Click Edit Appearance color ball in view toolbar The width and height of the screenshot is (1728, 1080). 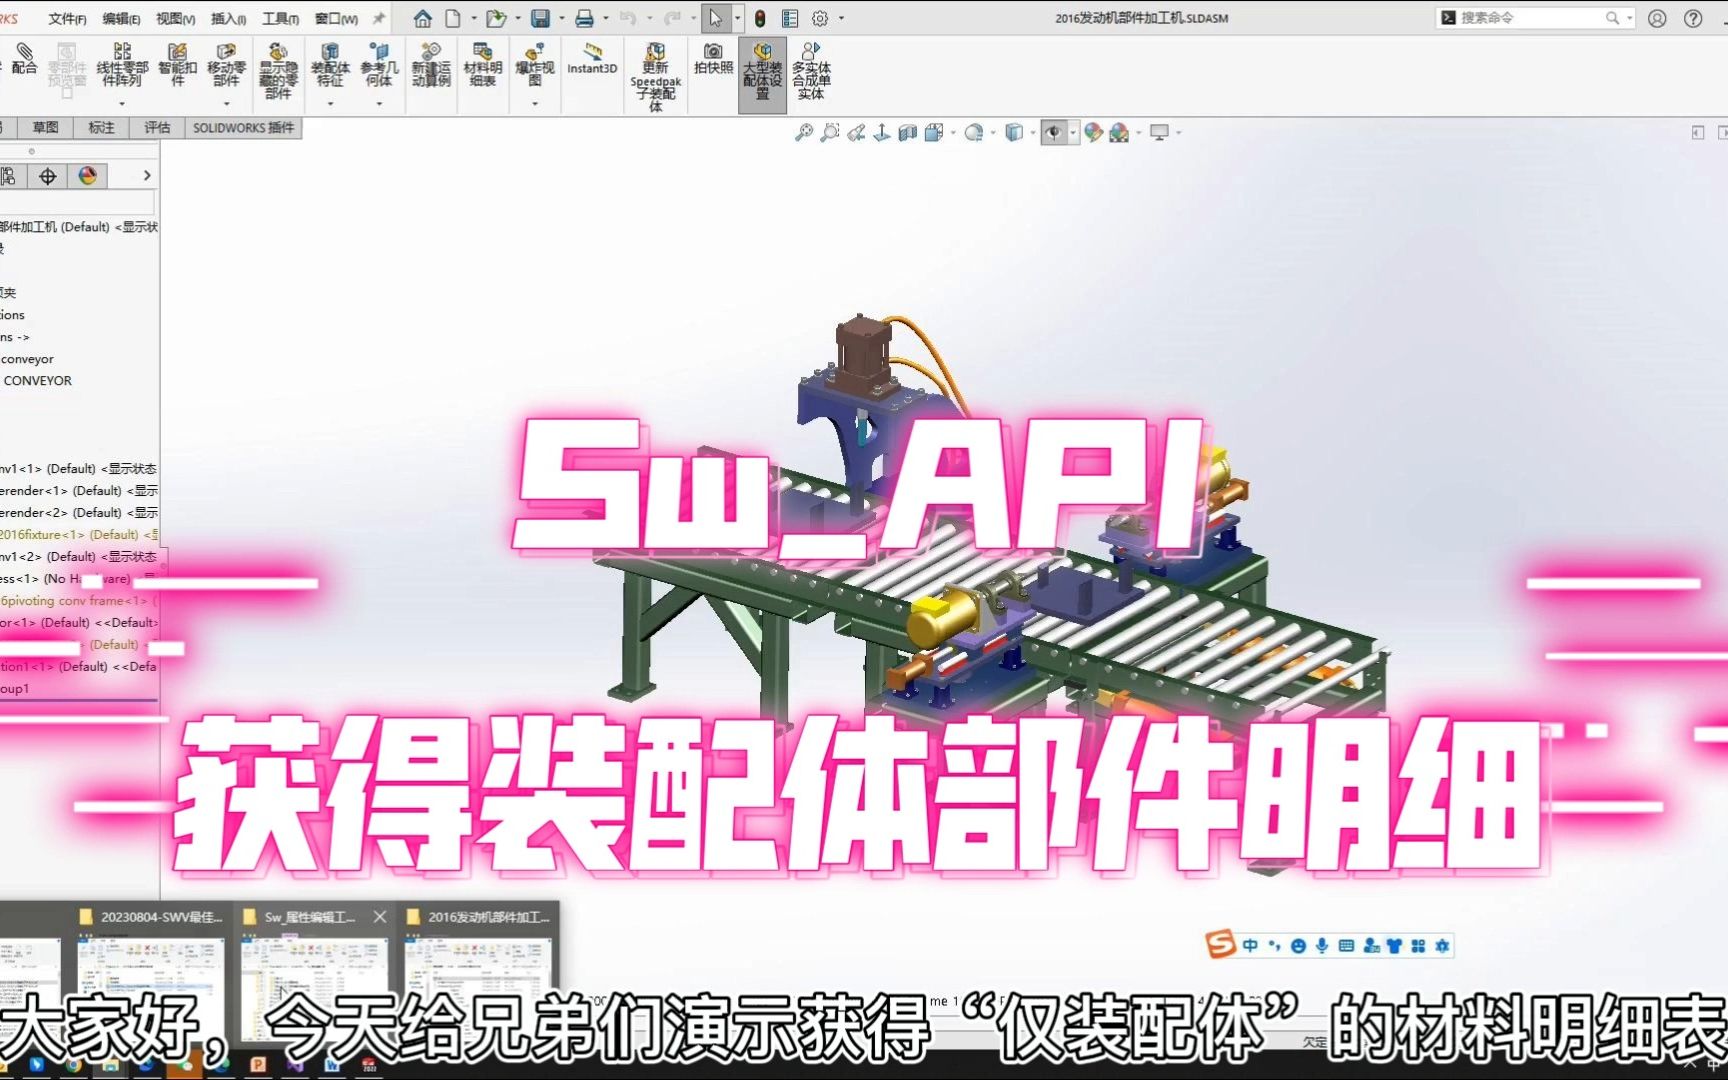1093,132
